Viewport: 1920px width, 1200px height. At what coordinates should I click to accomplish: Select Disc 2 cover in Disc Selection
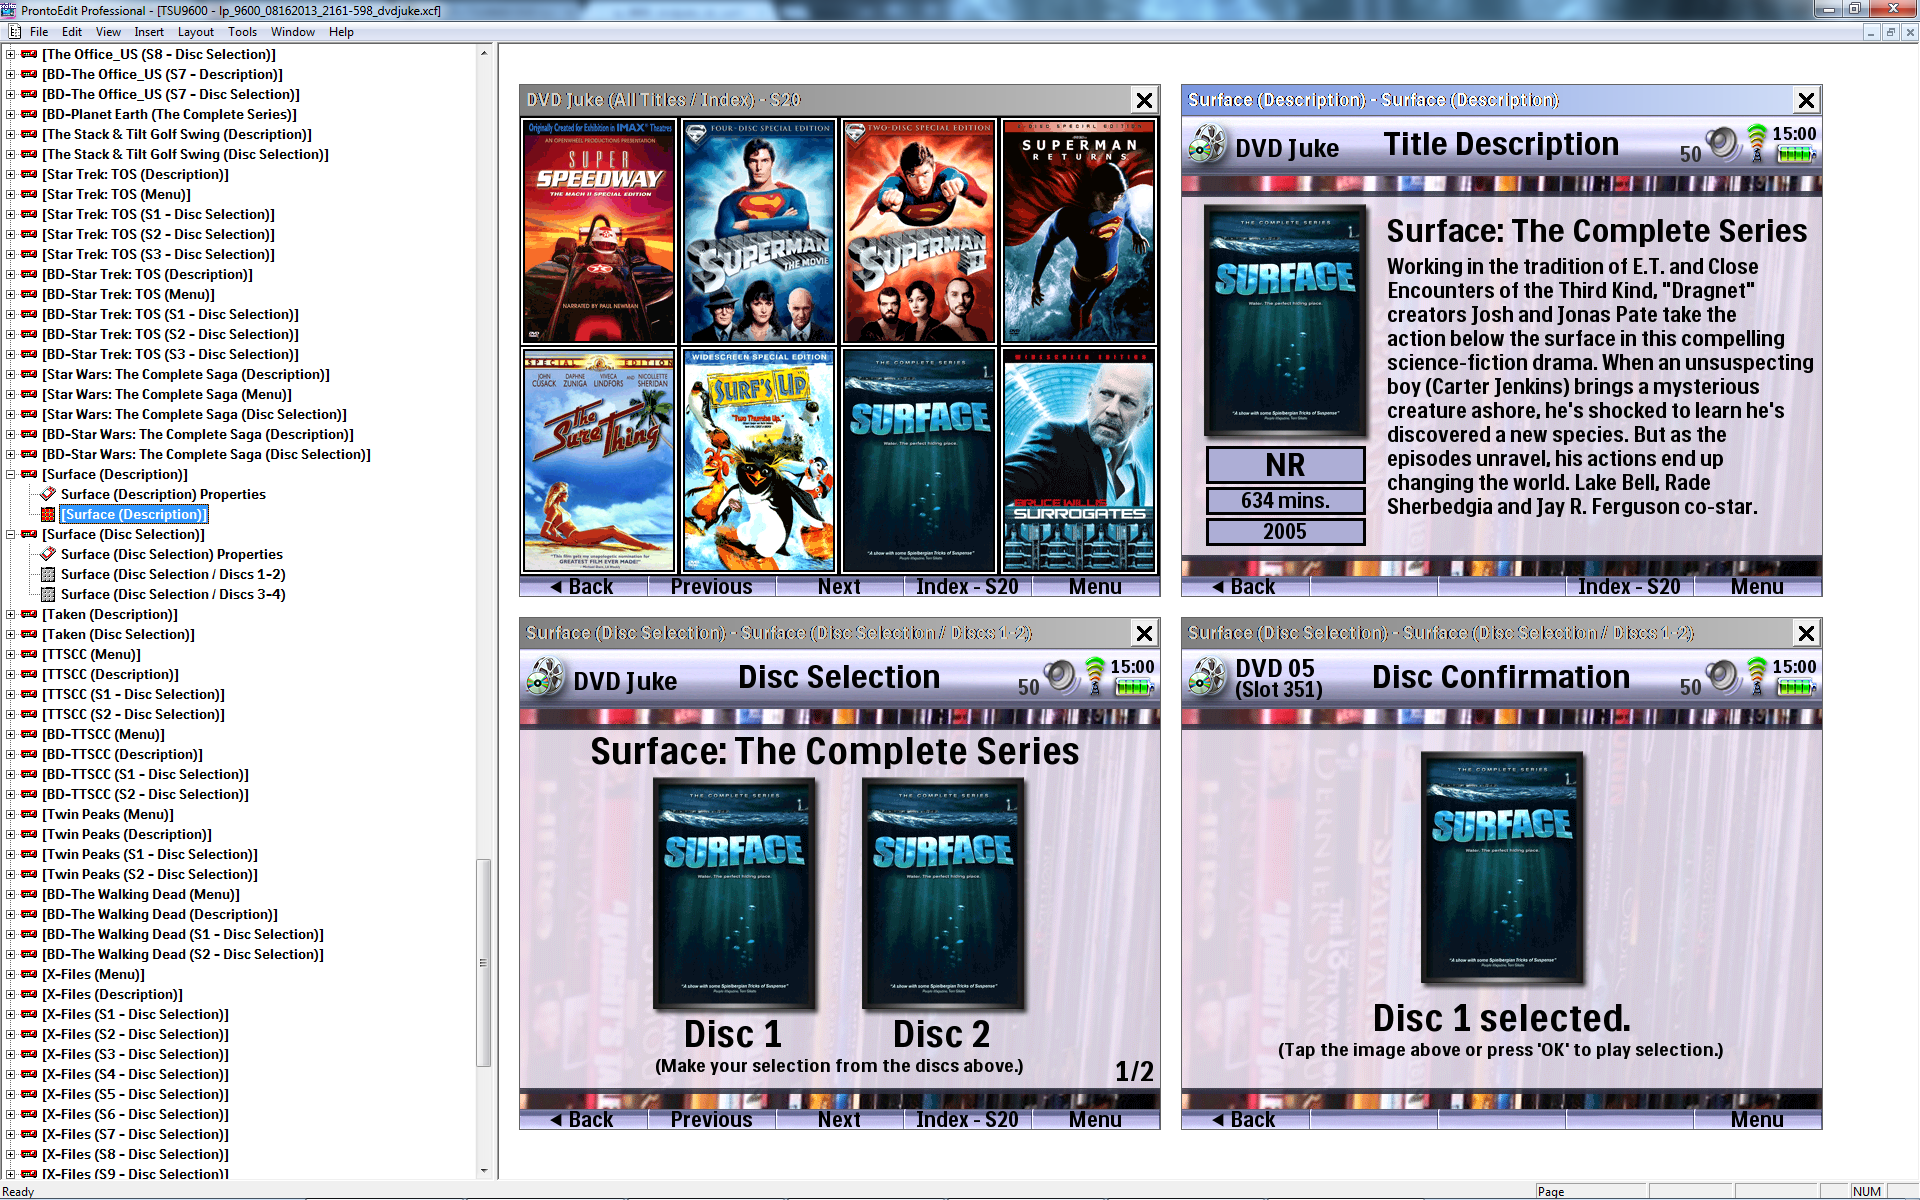coord(942,893)
